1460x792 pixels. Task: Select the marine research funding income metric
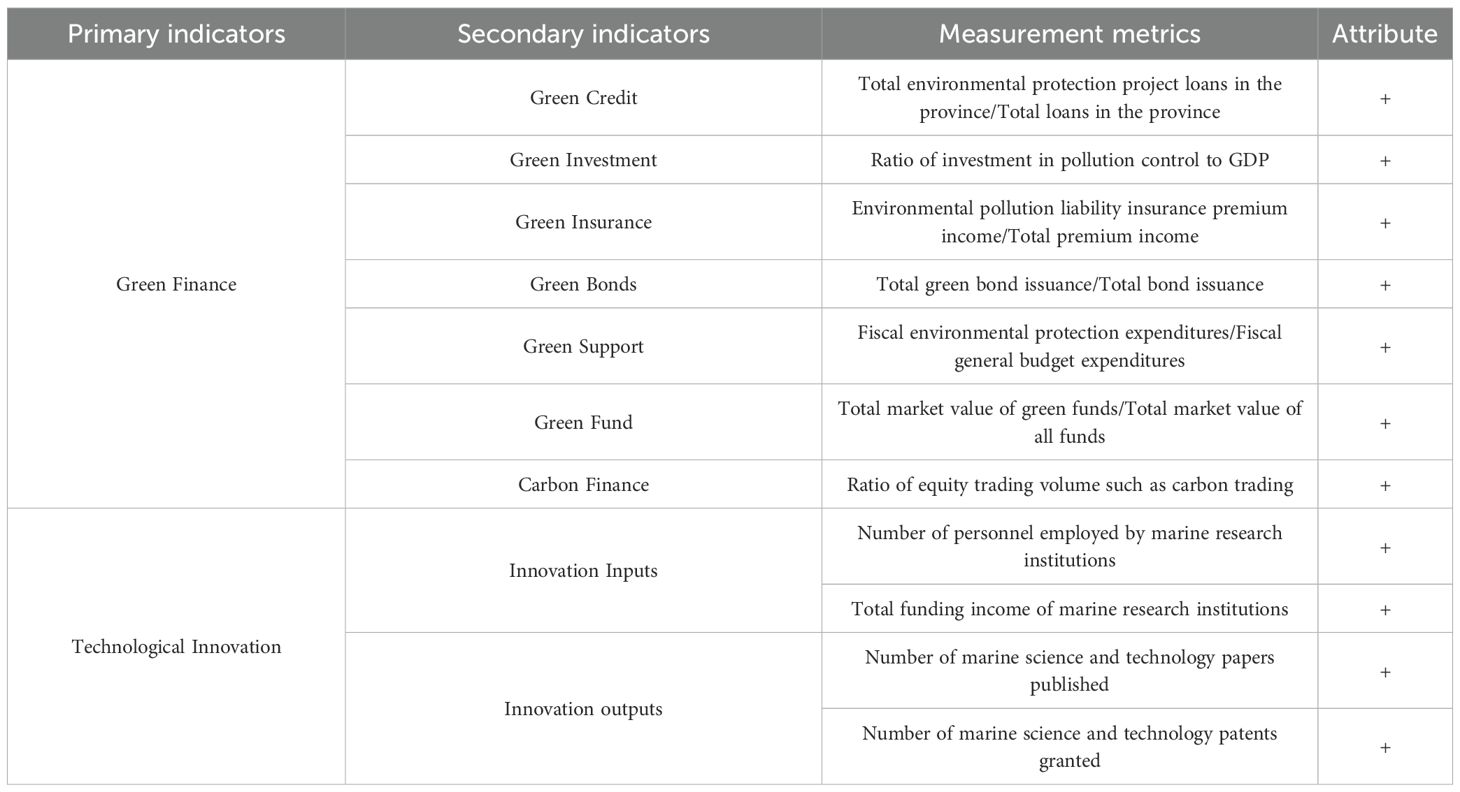click(x=1069, y=609)
